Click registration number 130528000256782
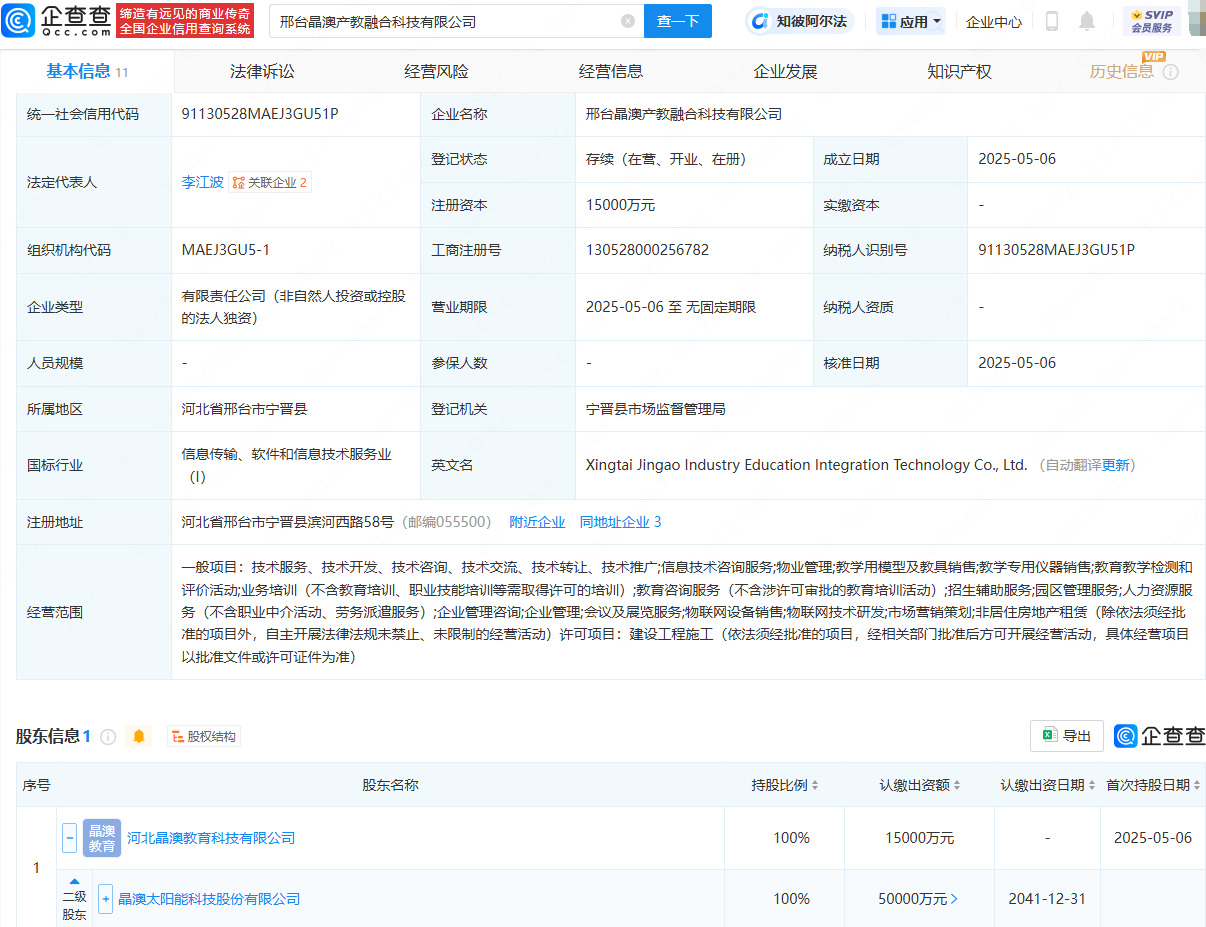 [647, 250]
